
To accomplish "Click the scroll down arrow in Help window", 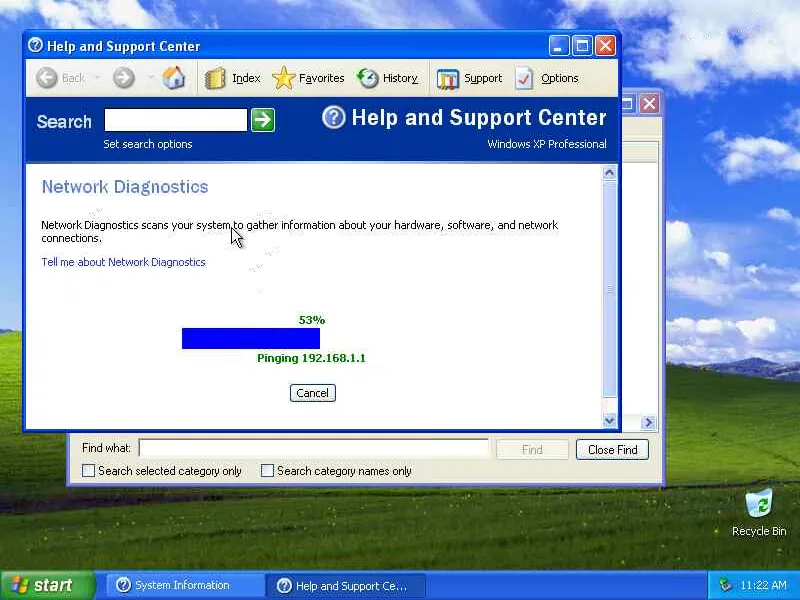I will 609,420.
